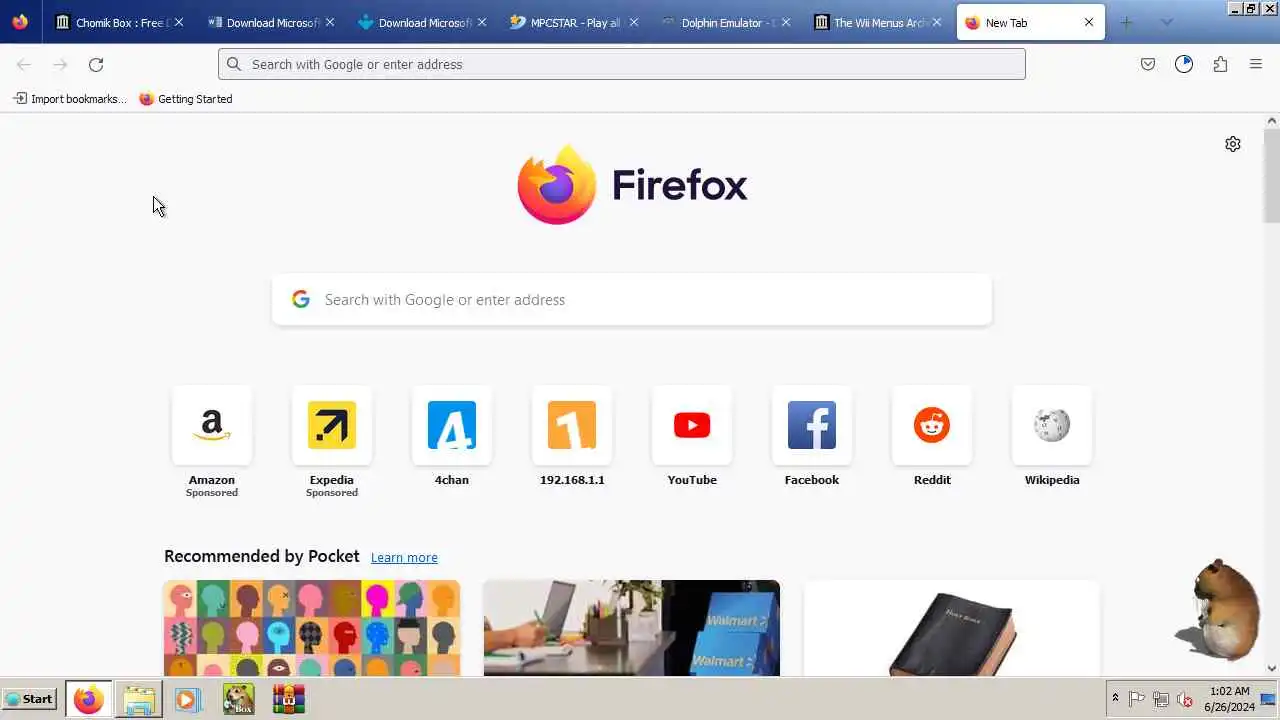
Task: Close the Dolphin Emulator tab
Action: [786, 22]
